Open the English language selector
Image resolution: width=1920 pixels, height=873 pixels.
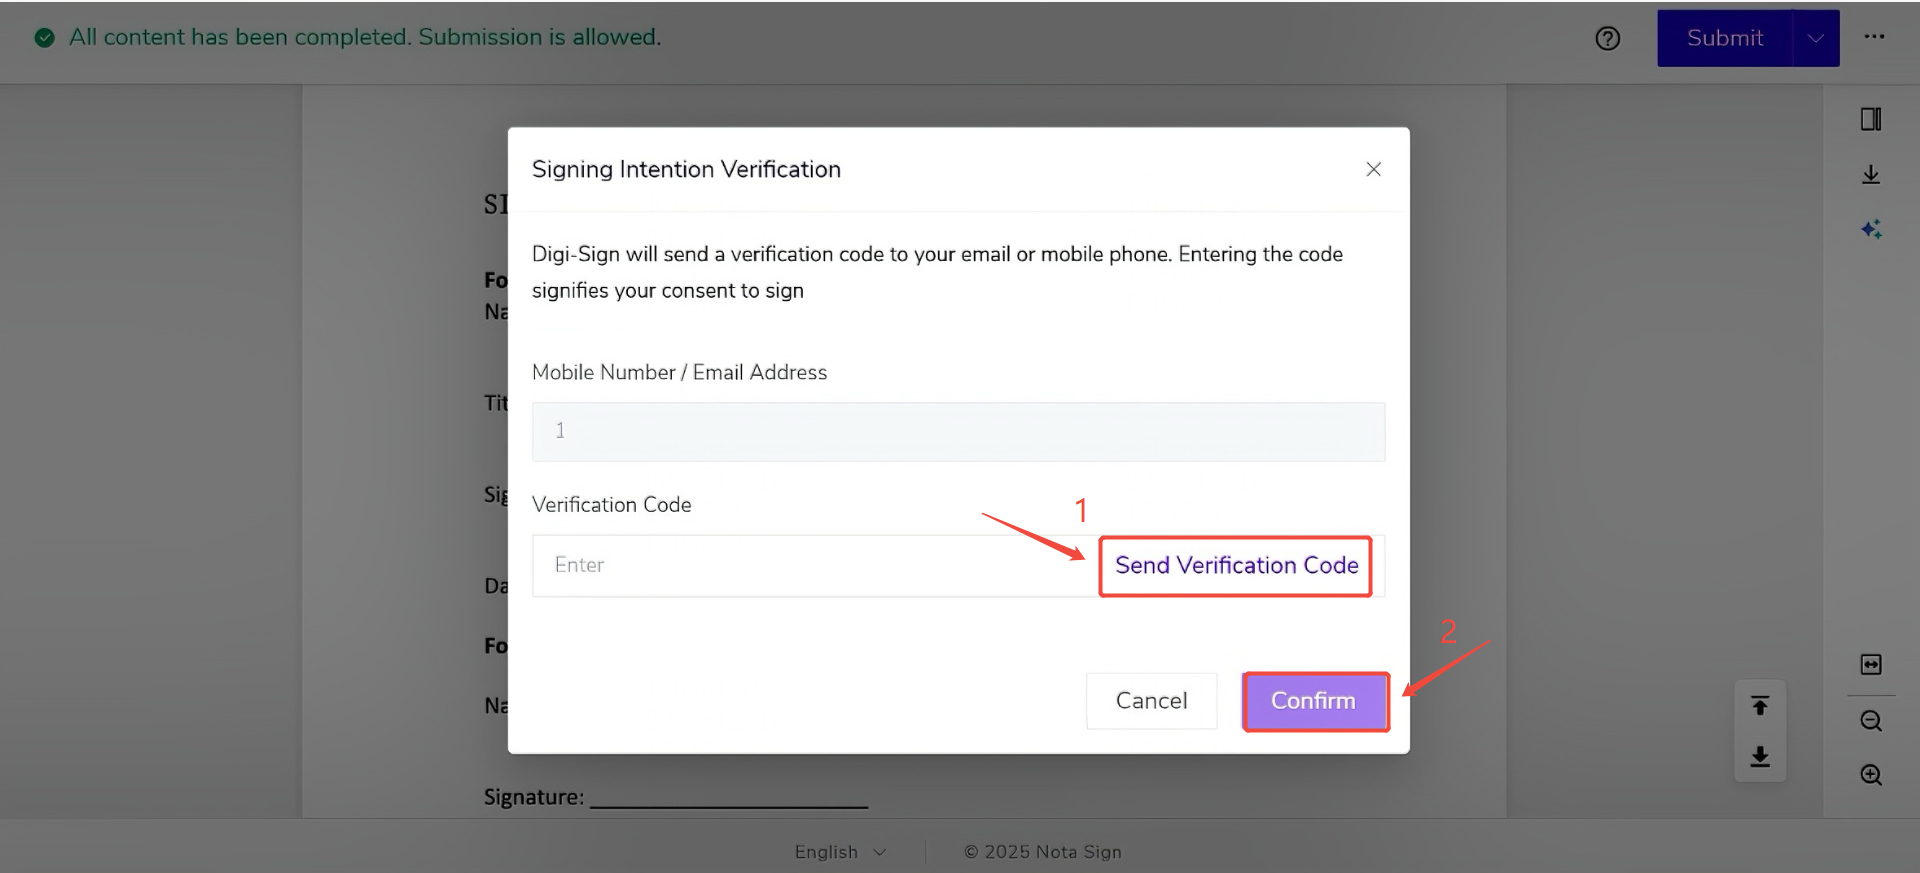840,852
